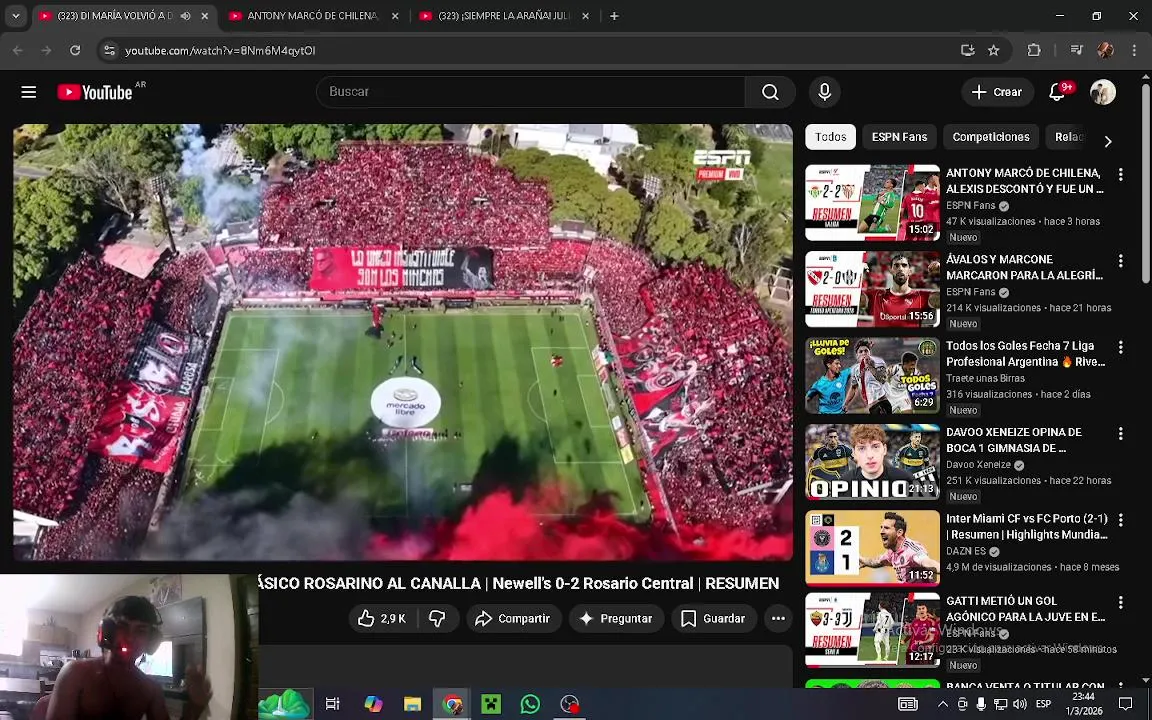The height and width of the screenshot is (720, 1152).
Task: Open the 21:13 OPINIÓN thumbnail
Action: tap(872, 462)
